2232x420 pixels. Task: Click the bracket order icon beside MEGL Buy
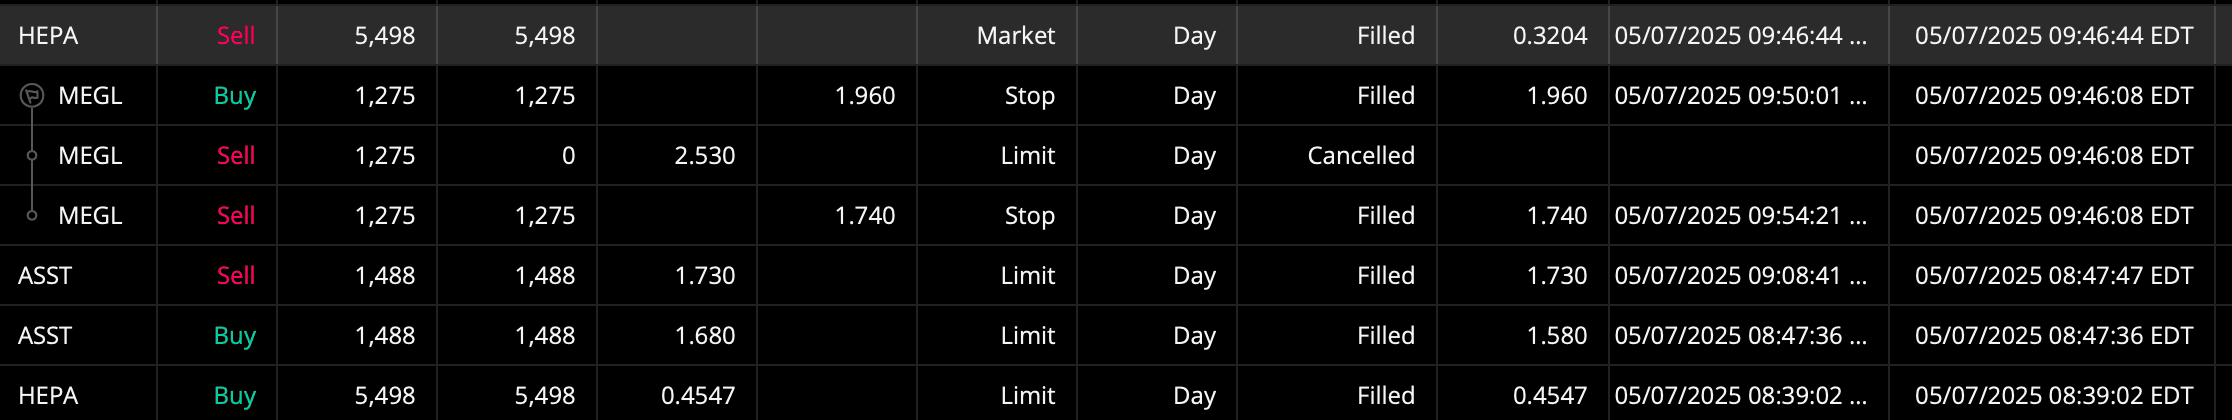click(x=32, y=95)
